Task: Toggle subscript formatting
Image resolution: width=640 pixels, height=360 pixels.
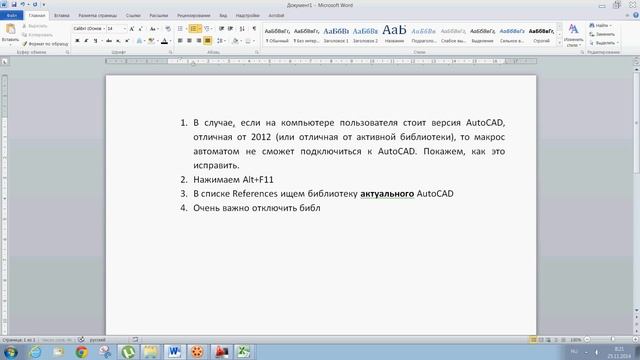Action: click(118, 41)
